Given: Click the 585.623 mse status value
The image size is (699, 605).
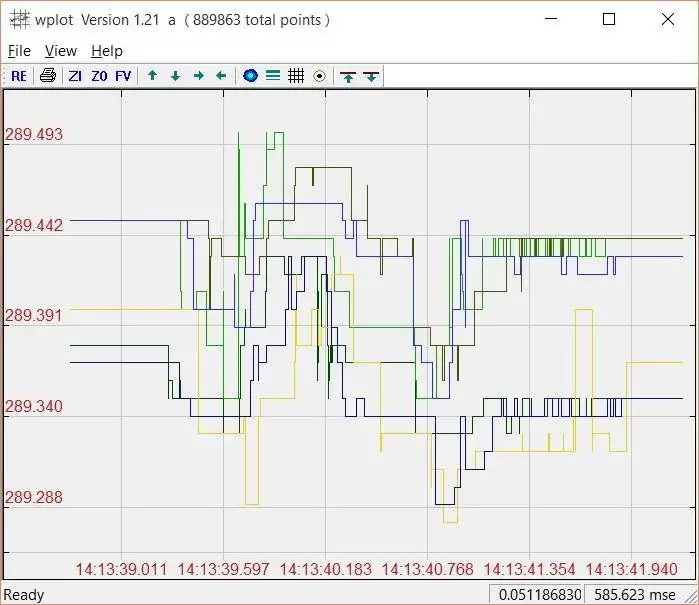Looking at the screenshot, I should [635, 595].
